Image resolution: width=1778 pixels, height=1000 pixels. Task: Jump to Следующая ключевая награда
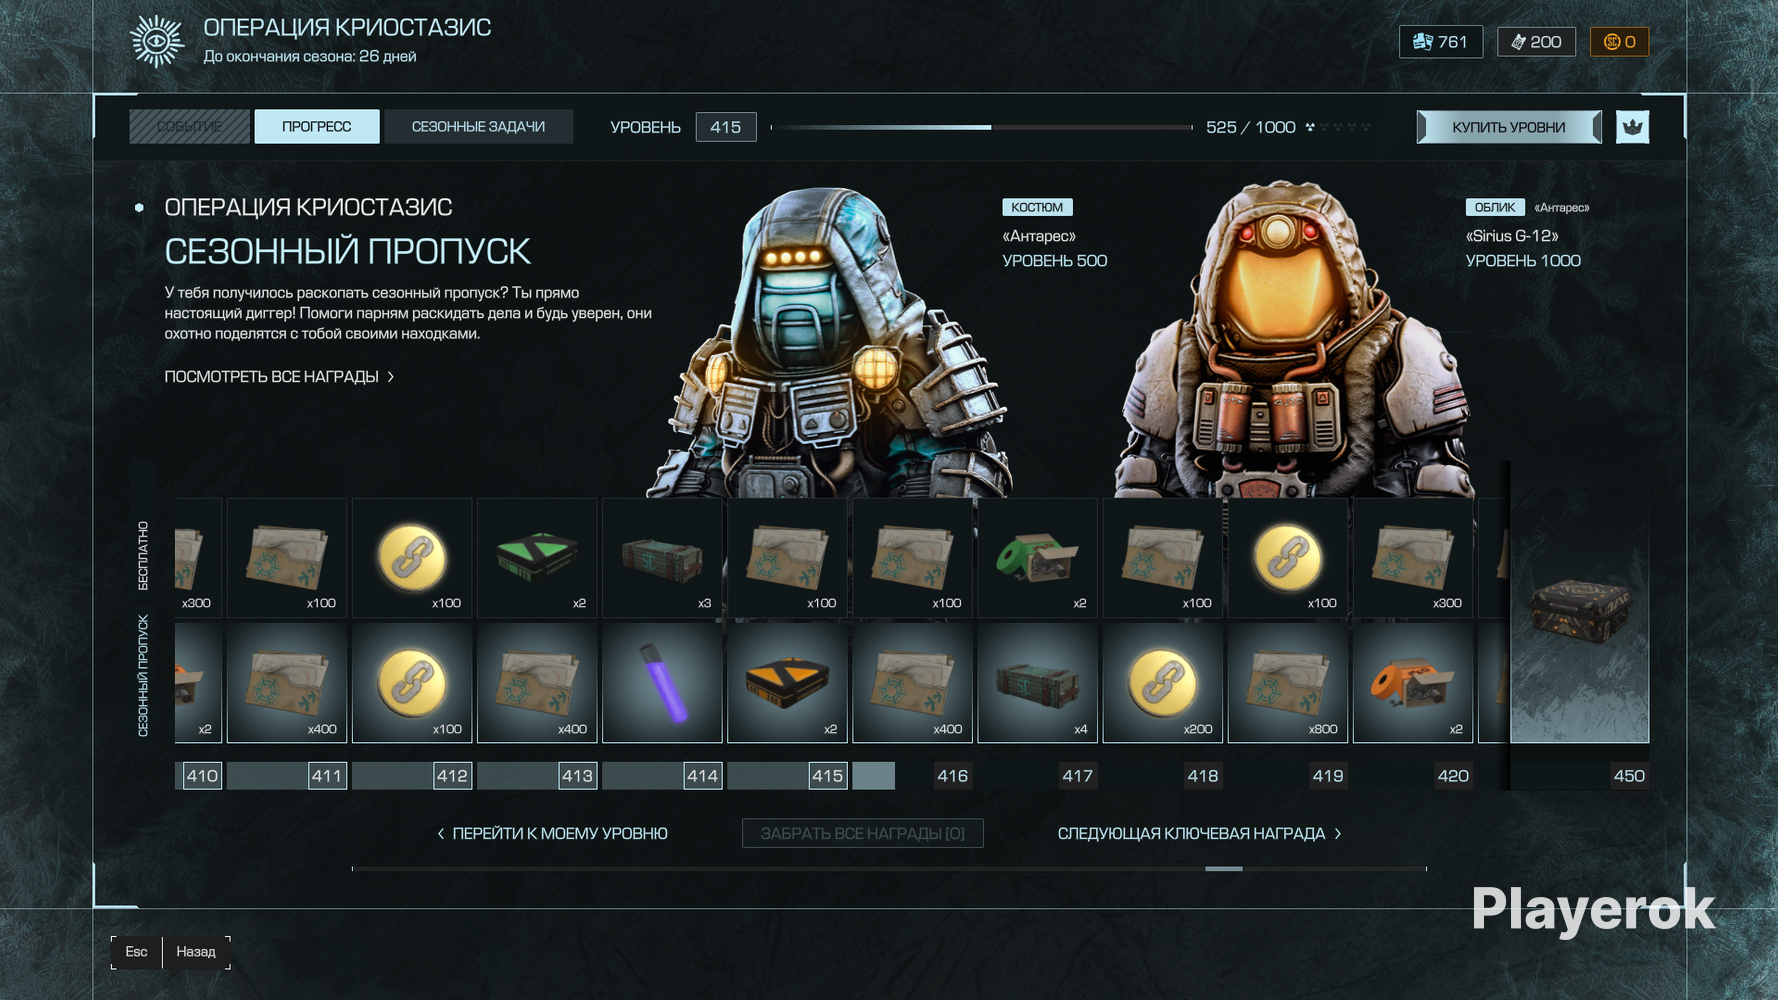(x=1199, y=833)
